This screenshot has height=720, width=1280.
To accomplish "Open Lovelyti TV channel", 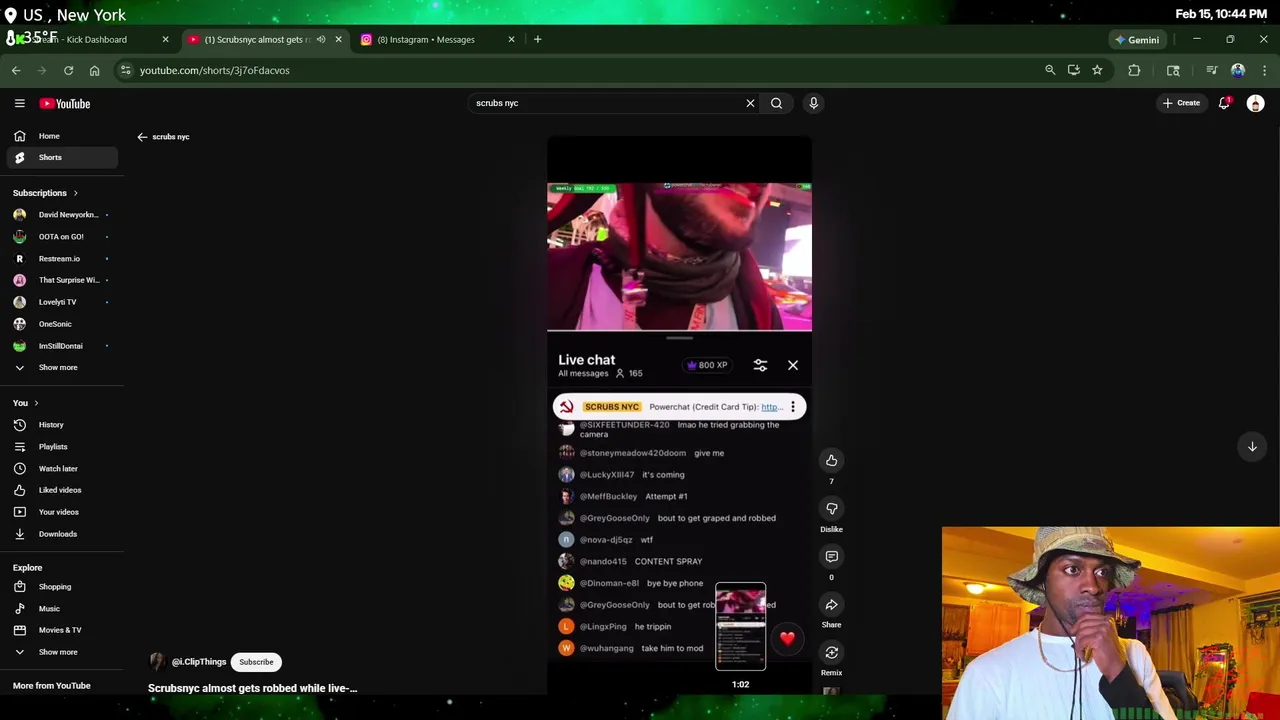I will [x=60, y=302].
